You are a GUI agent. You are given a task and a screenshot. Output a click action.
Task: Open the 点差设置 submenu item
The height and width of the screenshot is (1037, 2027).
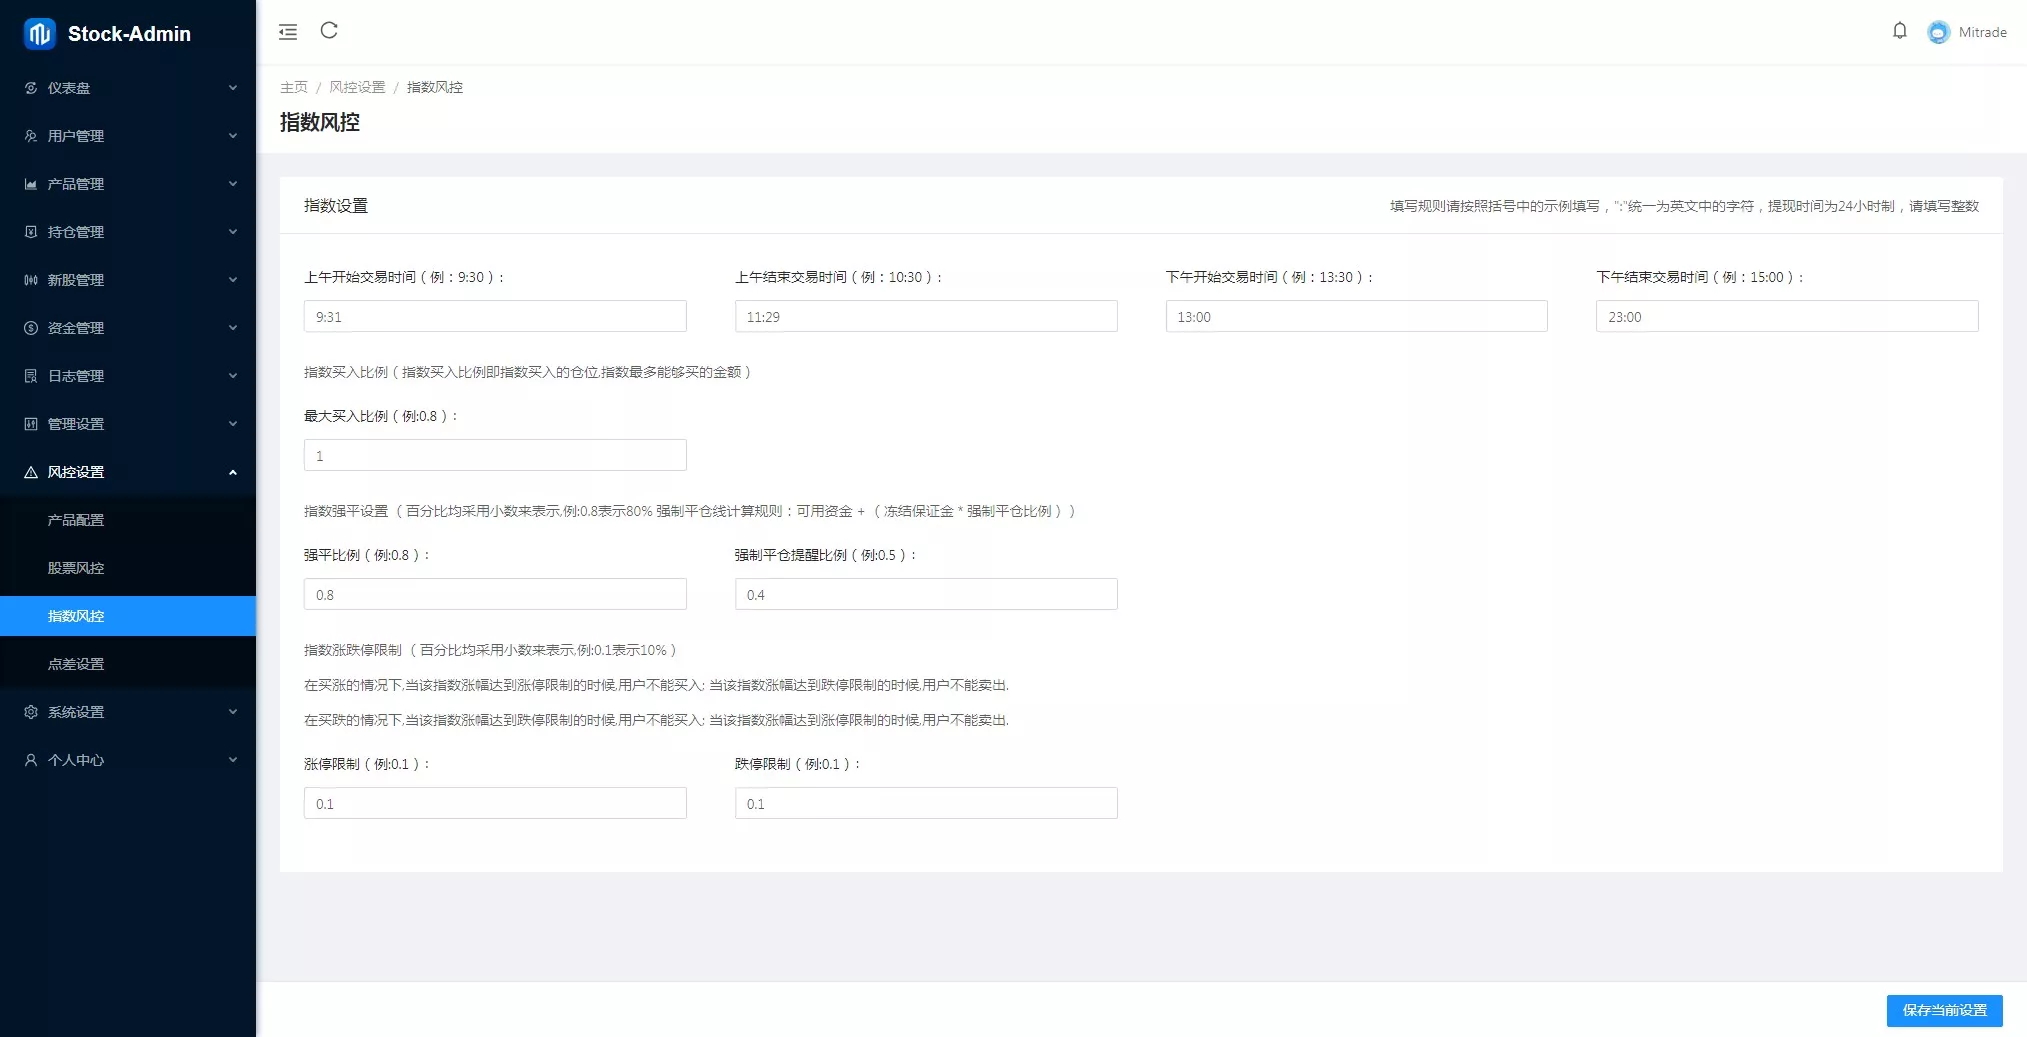click(x=76, y=664)
